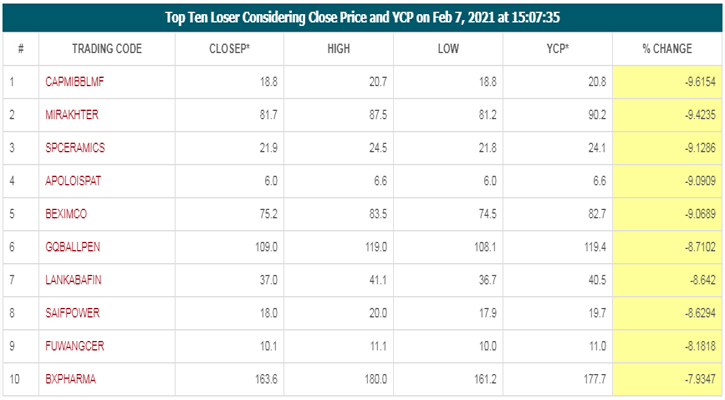Click the Top Ten Loser title bar
This screenshot has width=725, height=400.
pos(362,17)
